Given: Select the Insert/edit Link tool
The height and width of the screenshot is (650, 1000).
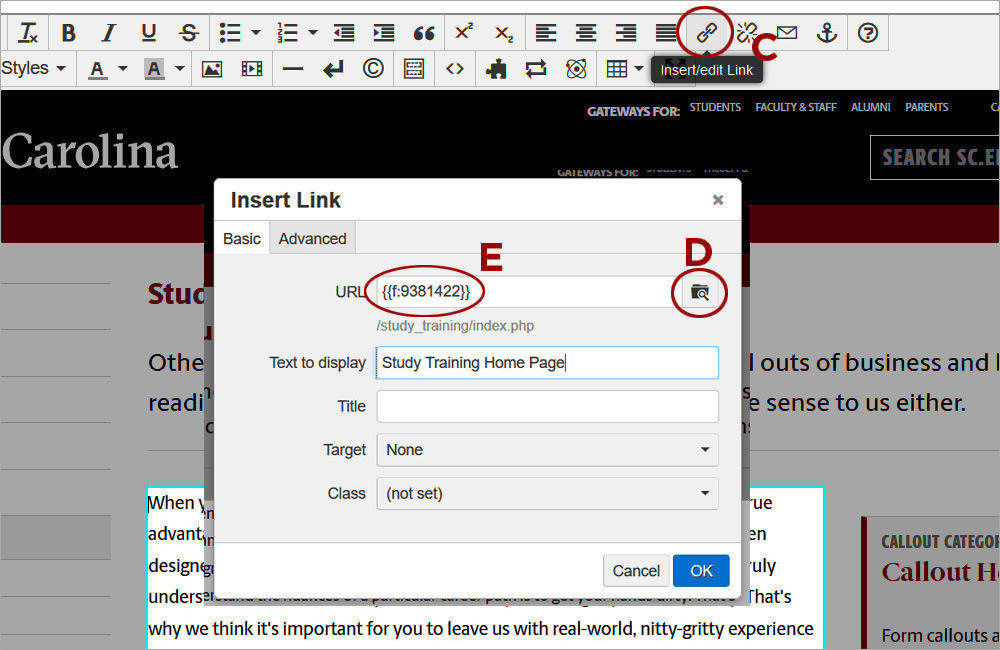Looking at the screenshot, I should [705, 32].
